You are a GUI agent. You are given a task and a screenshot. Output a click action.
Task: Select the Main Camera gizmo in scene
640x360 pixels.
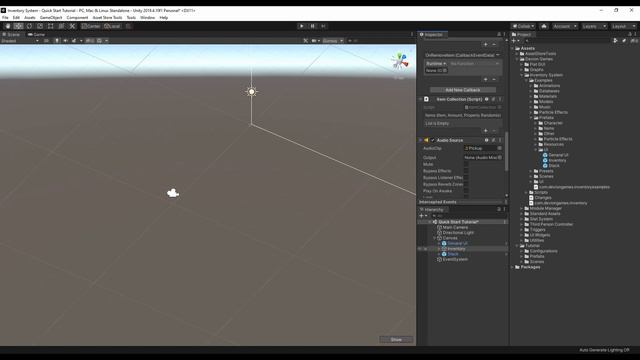173,193
